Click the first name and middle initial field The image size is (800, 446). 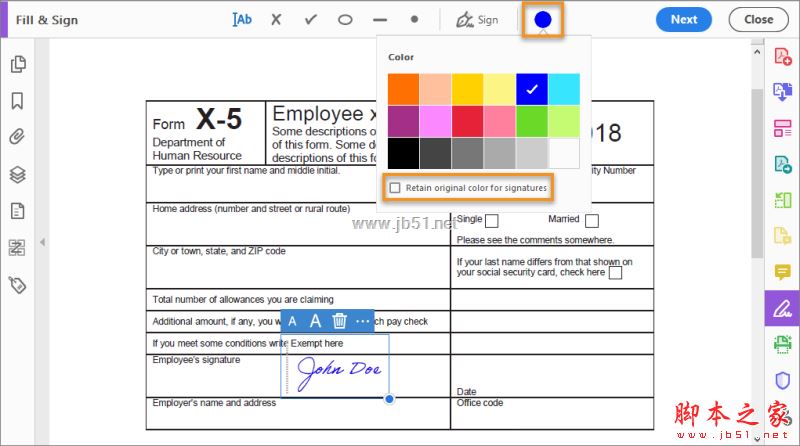(x=298, y=184)
